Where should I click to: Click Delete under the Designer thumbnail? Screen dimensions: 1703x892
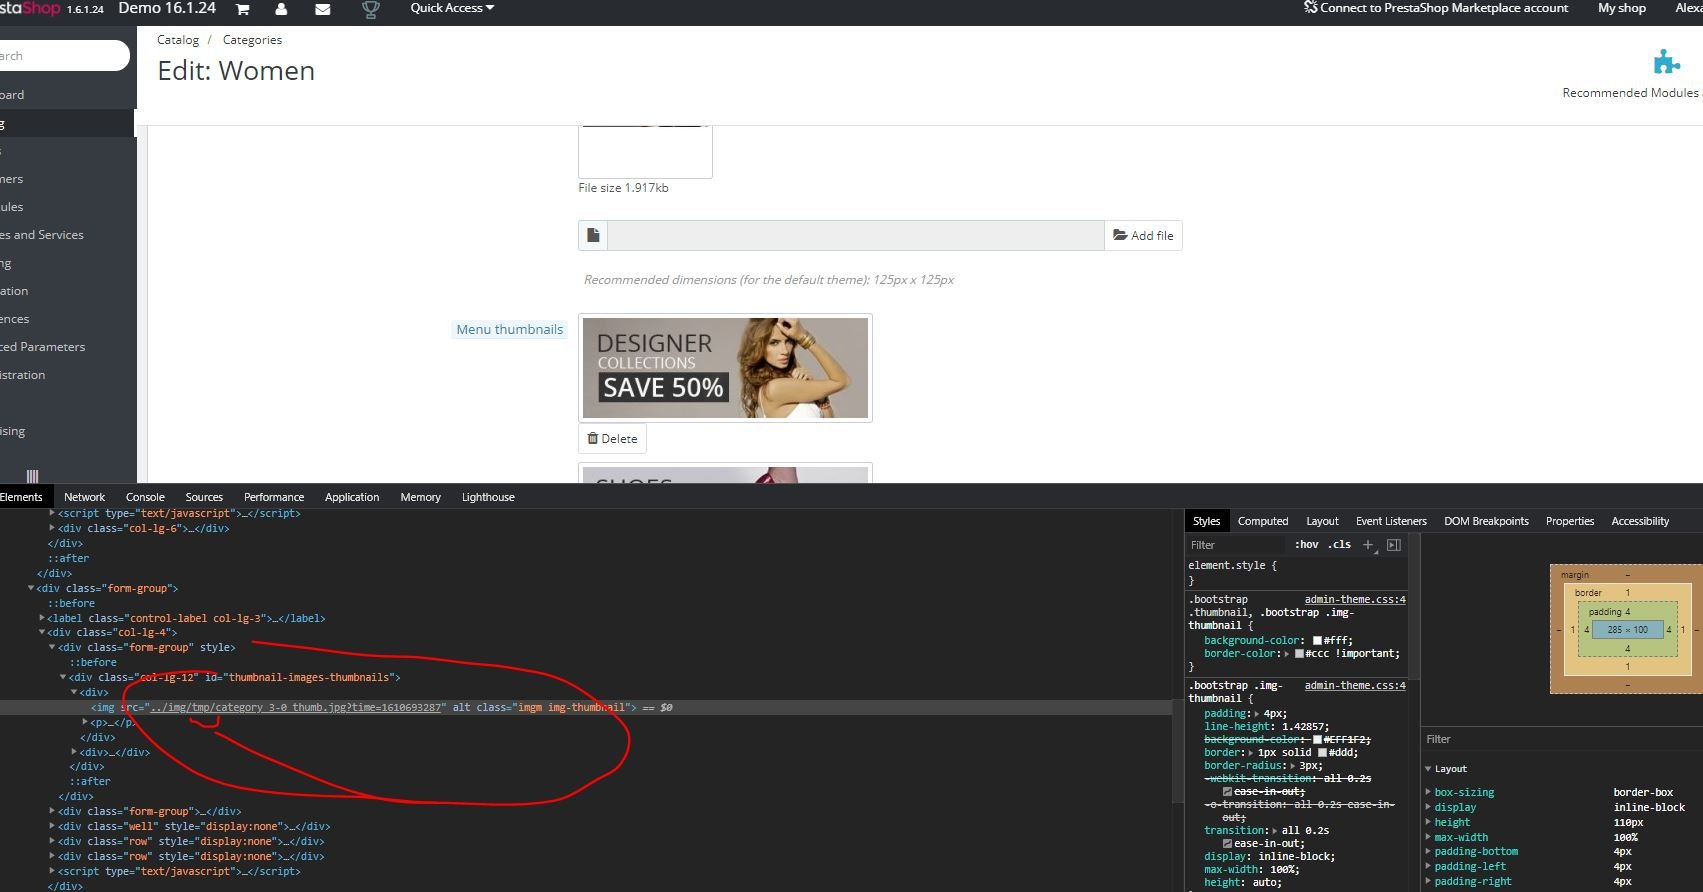click(612, 438)
